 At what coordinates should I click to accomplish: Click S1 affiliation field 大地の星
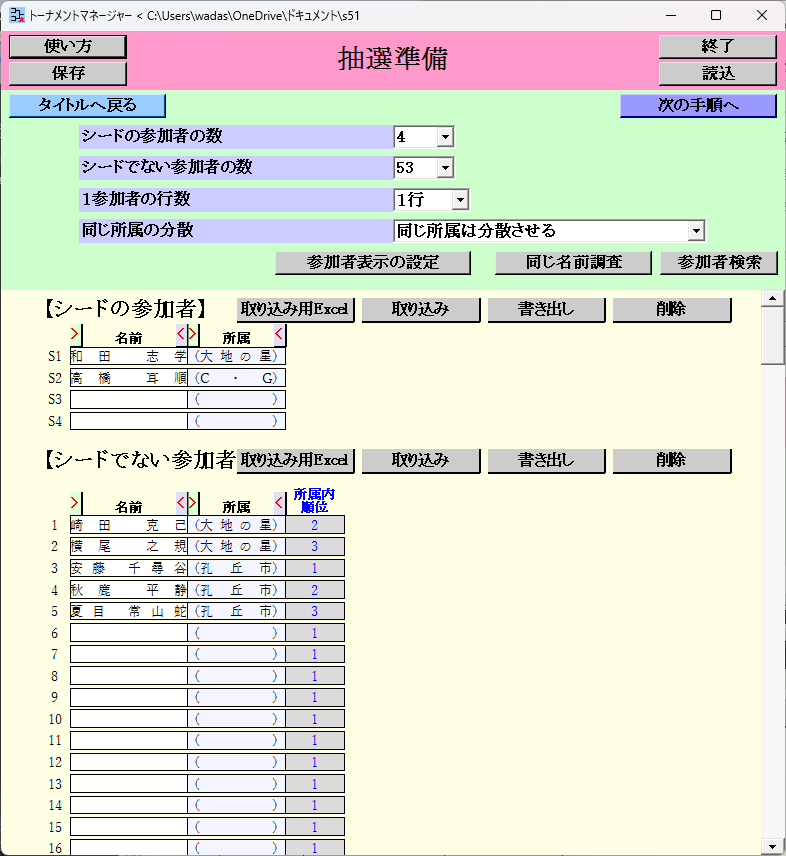(236, 356)
